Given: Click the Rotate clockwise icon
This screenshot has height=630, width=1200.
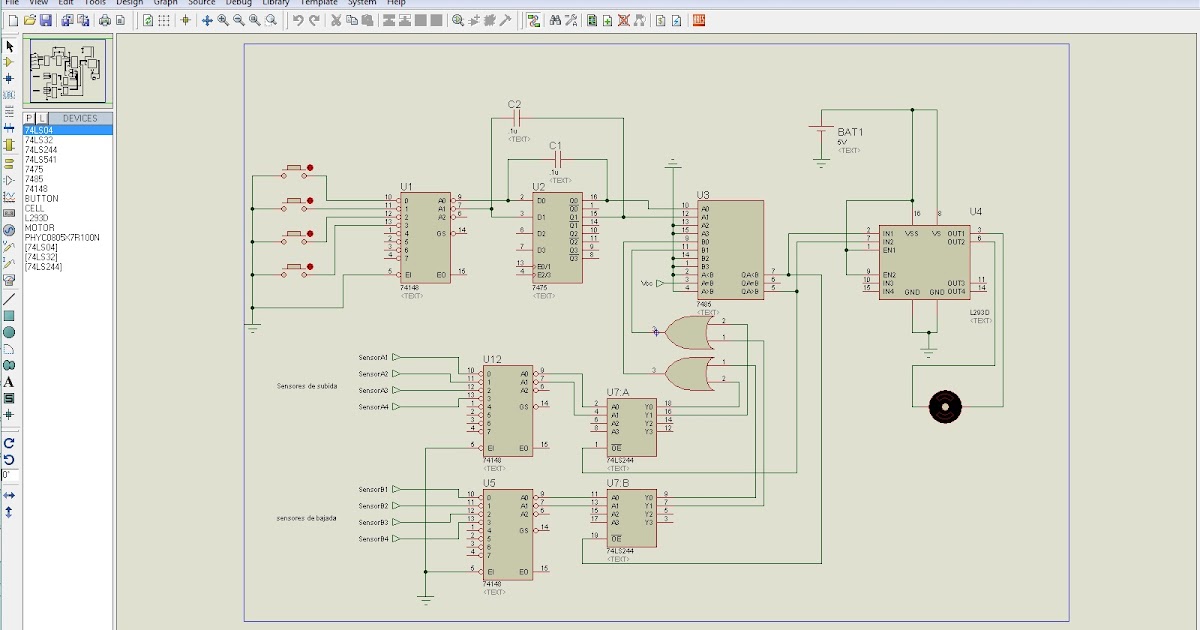Looking at the screenshot, I should [x=9, y=442].
